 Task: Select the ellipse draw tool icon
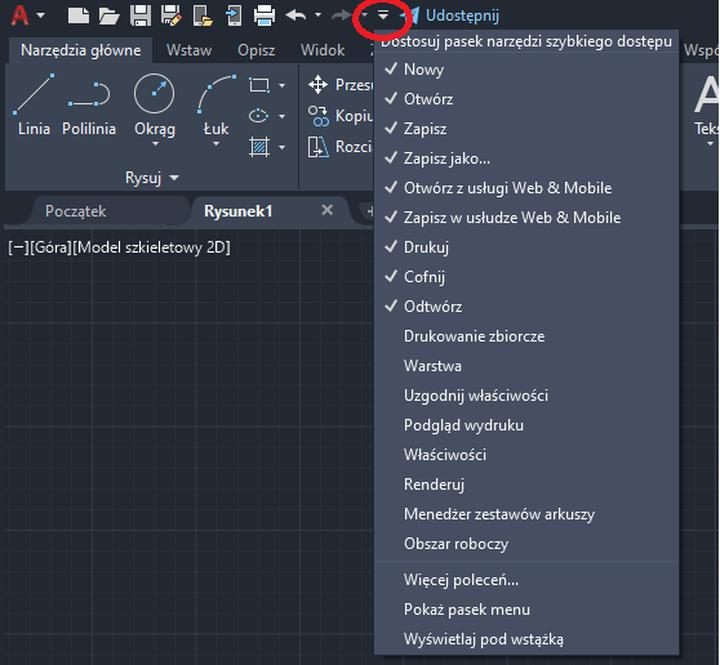[259, 116]
